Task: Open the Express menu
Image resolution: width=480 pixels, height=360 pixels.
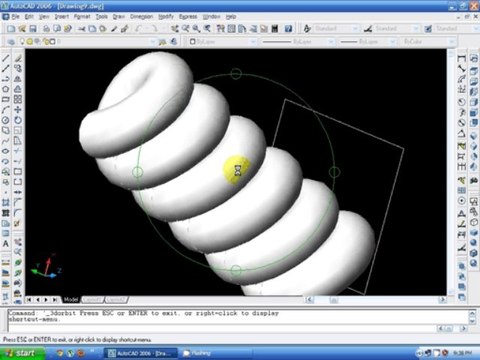Action: tap(188, 16)
